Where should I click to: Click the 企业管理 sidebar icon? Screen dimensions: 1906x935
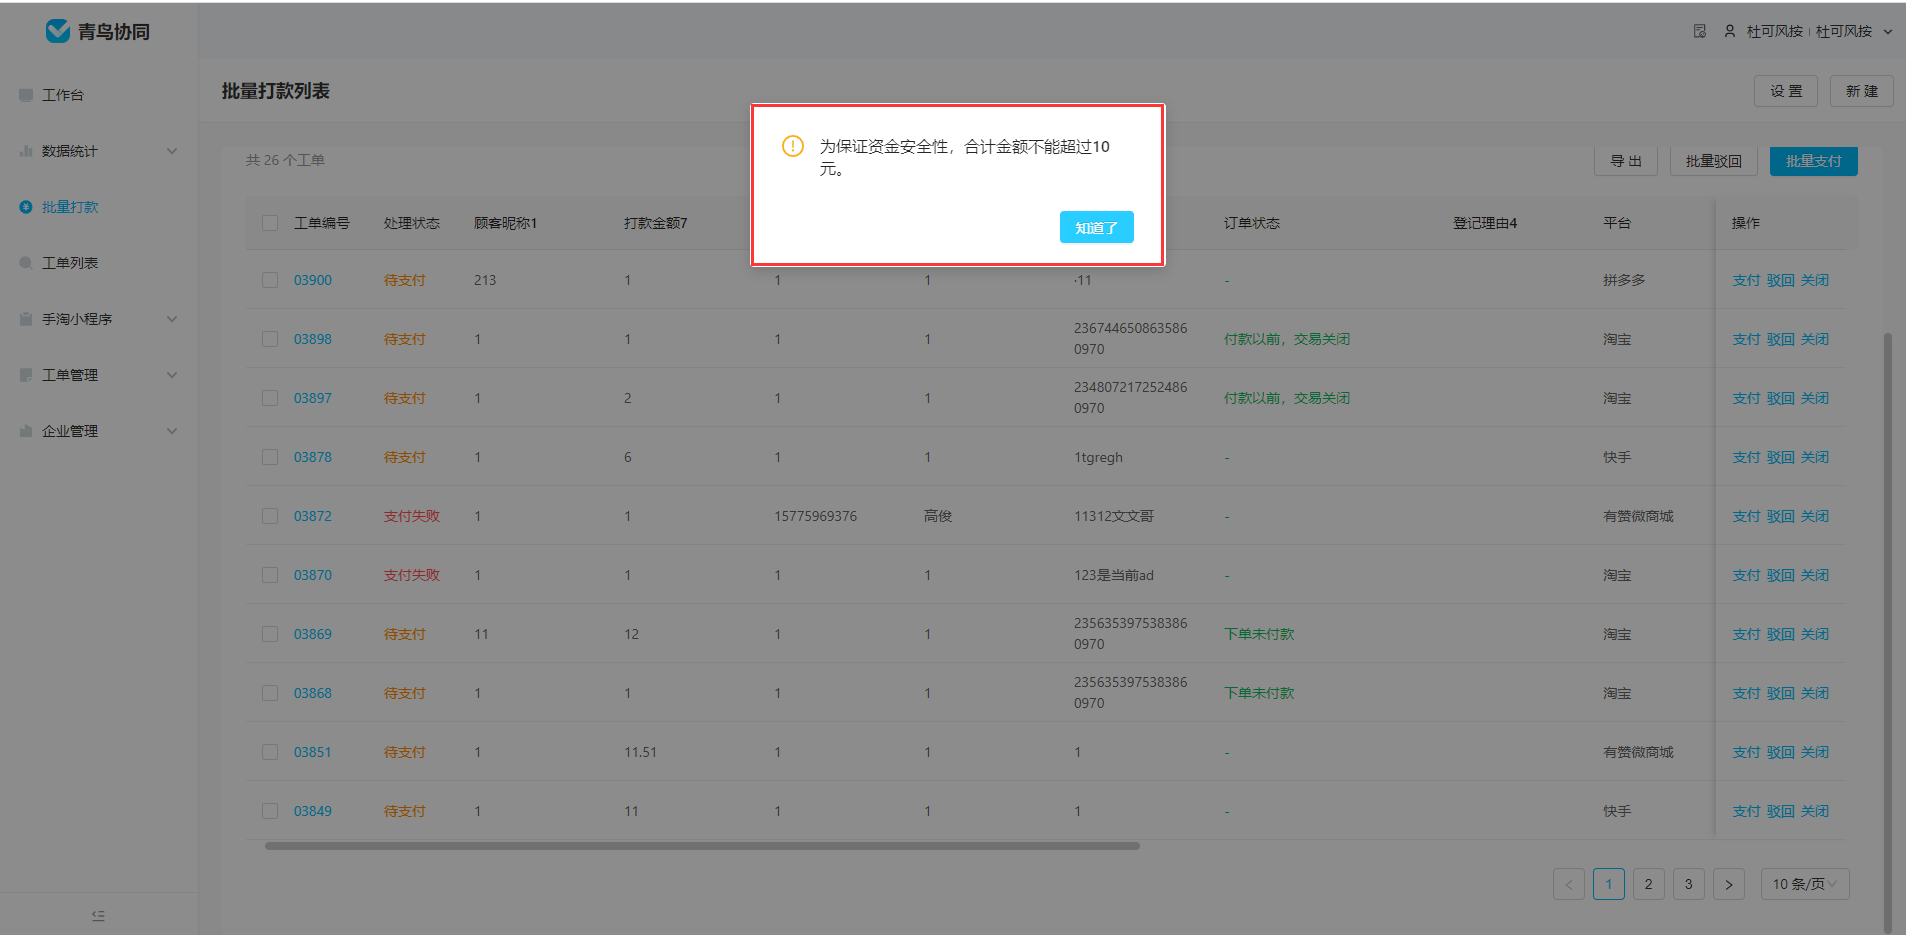coord(26,431)
